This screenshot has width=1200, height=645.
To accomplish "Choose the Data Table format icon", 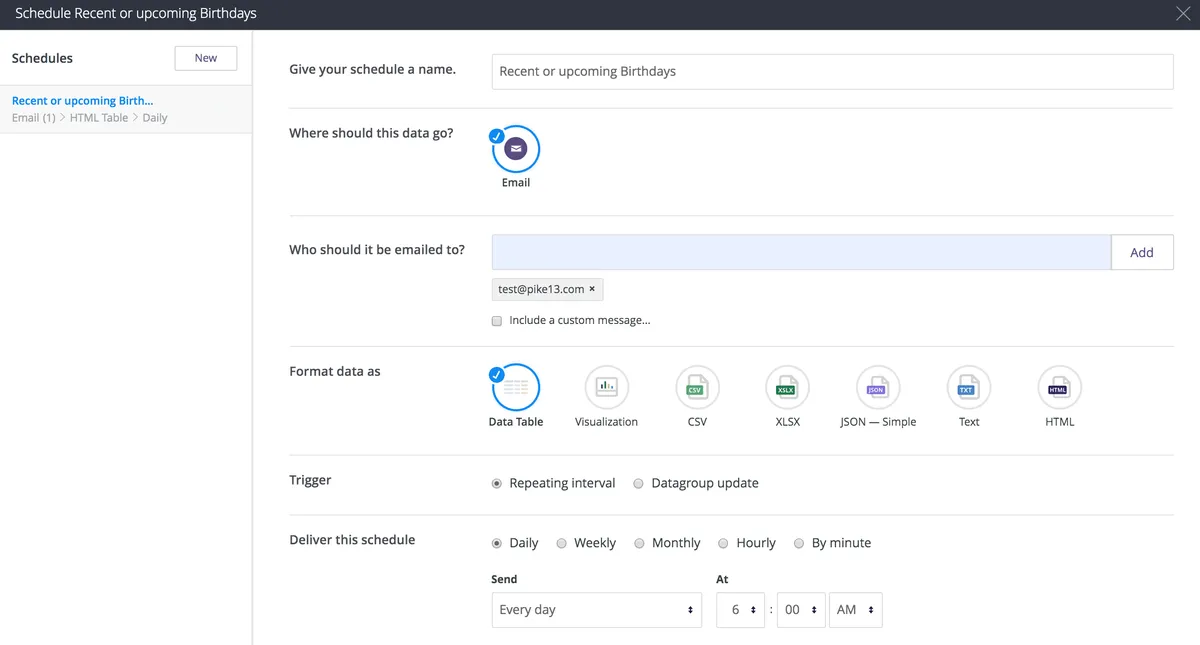I will [516, 388].
